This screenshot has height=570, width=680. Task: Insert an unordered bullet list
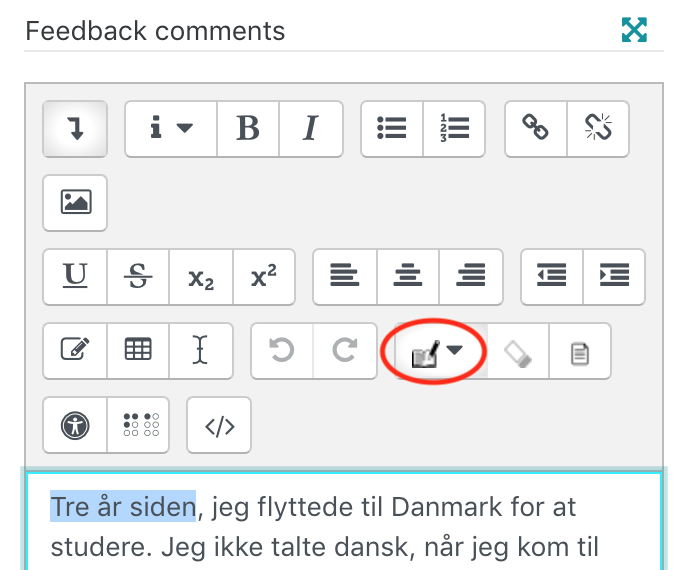pos(392,129)
